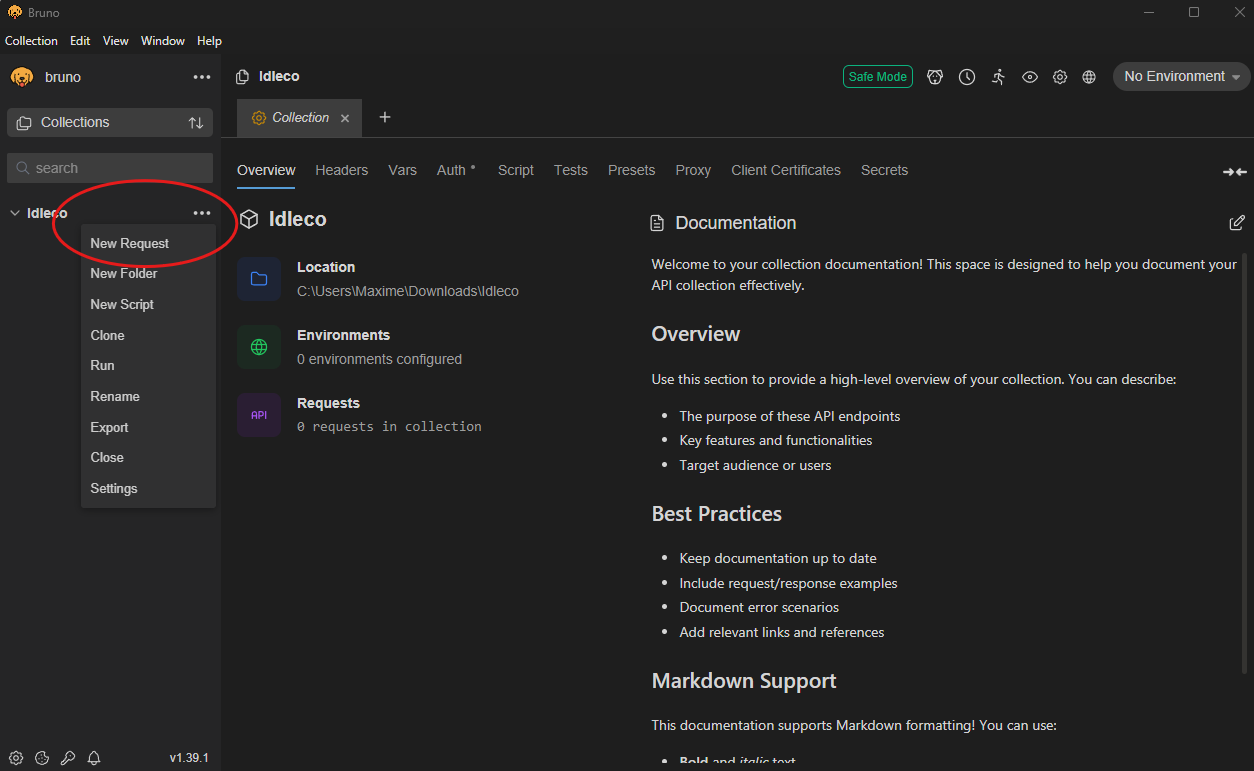Click the notifications bell icon
1254x771 pixels.
(x=94, y=758)
